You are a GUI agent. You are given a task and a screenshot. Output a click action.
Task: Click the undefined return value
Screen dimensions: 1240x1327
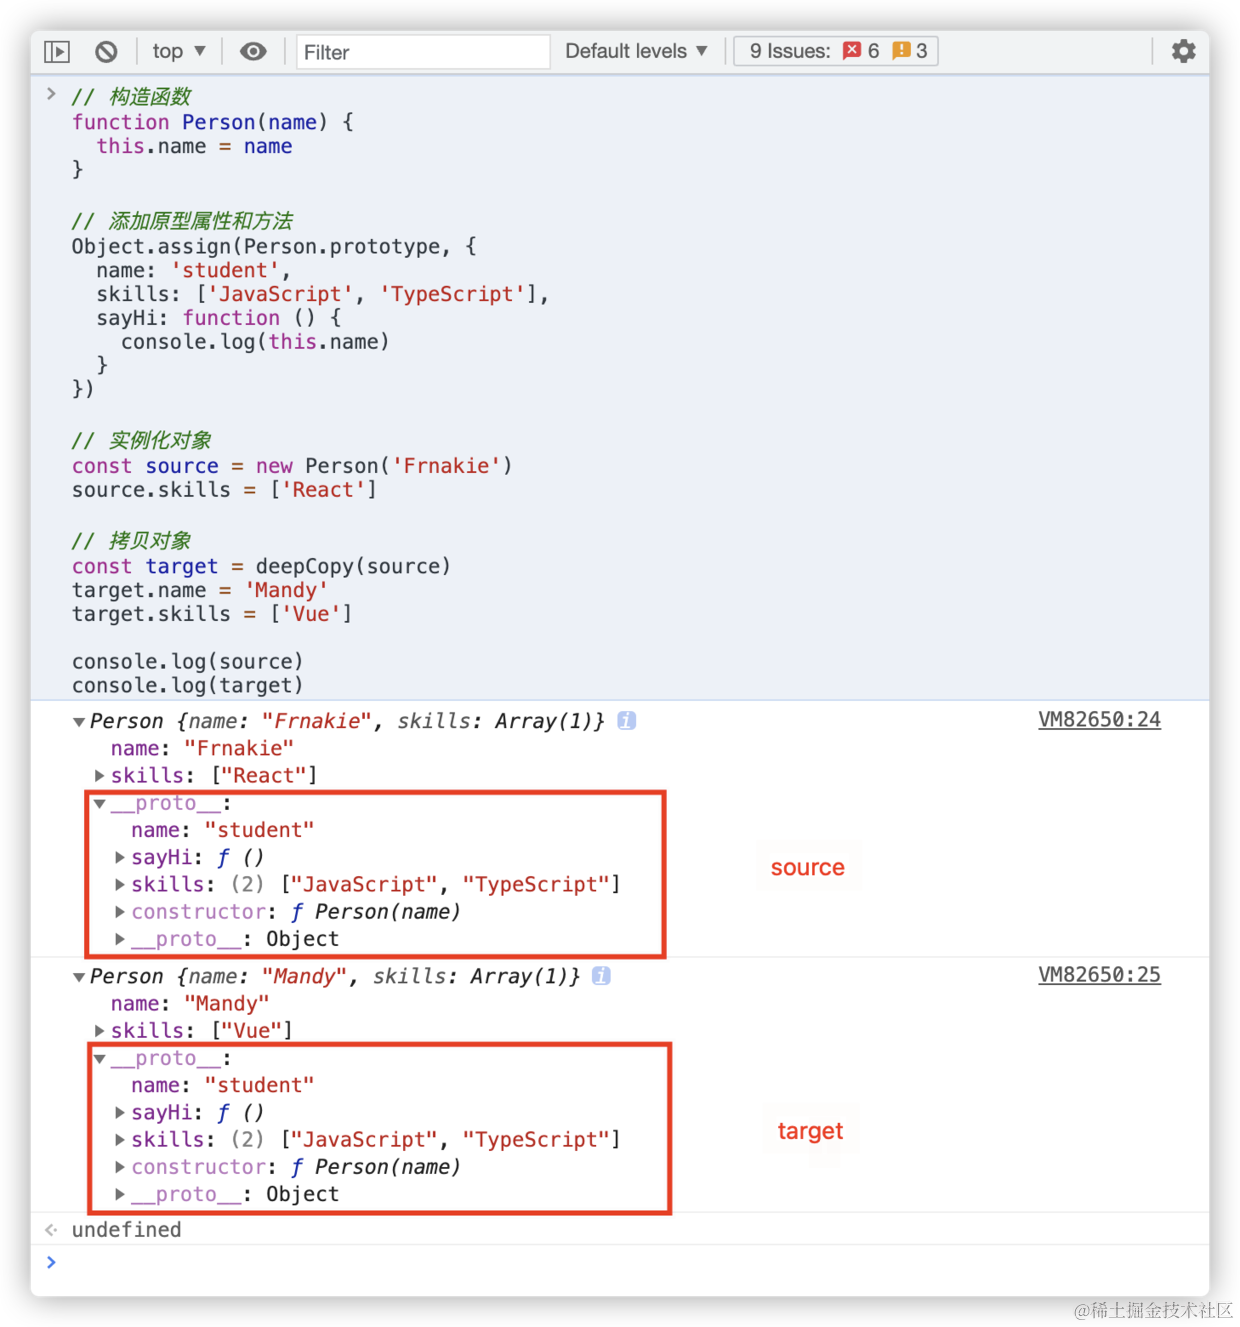click(x=127, y=1229)
